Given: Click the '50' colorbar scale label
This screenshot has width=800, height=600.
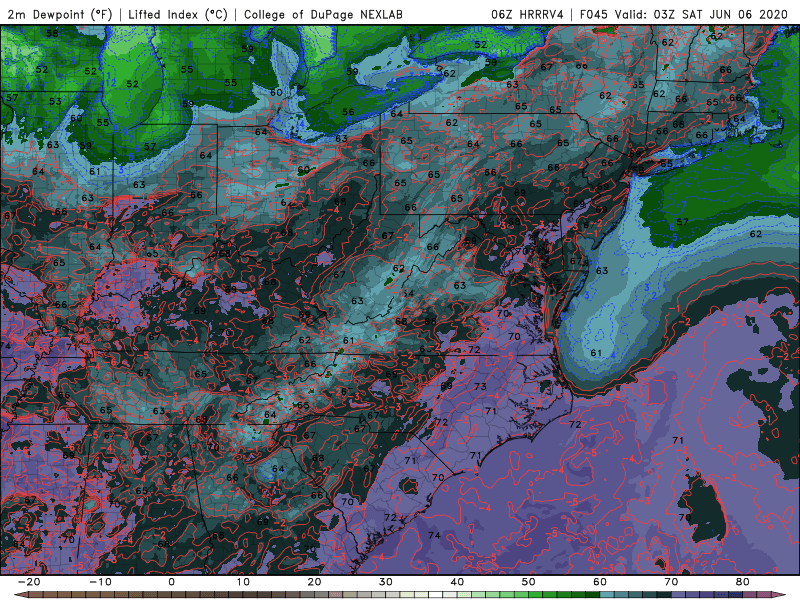Looking at the screenshot, I should tap(529, 582).
